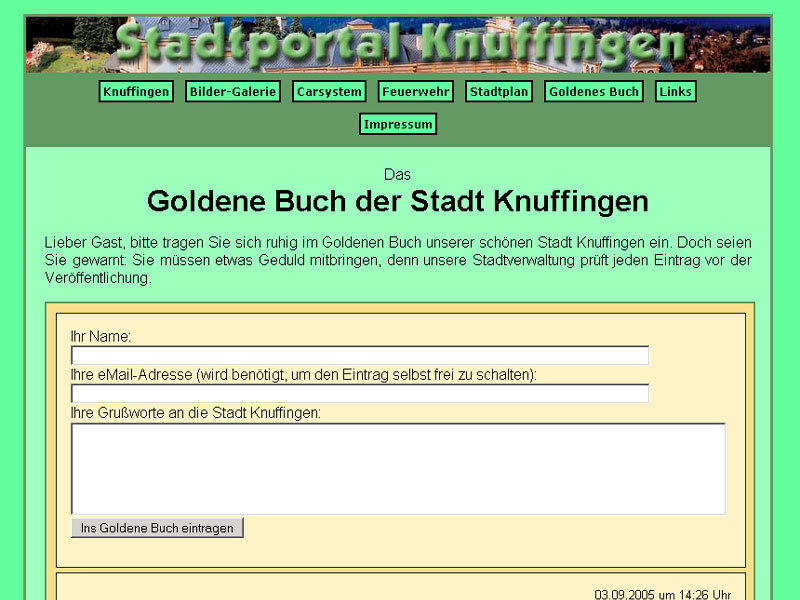The width and height of the screenshot is (800, 600).
Task: Focus the eMail-Adresse input field
Action: tap(360, 393)
